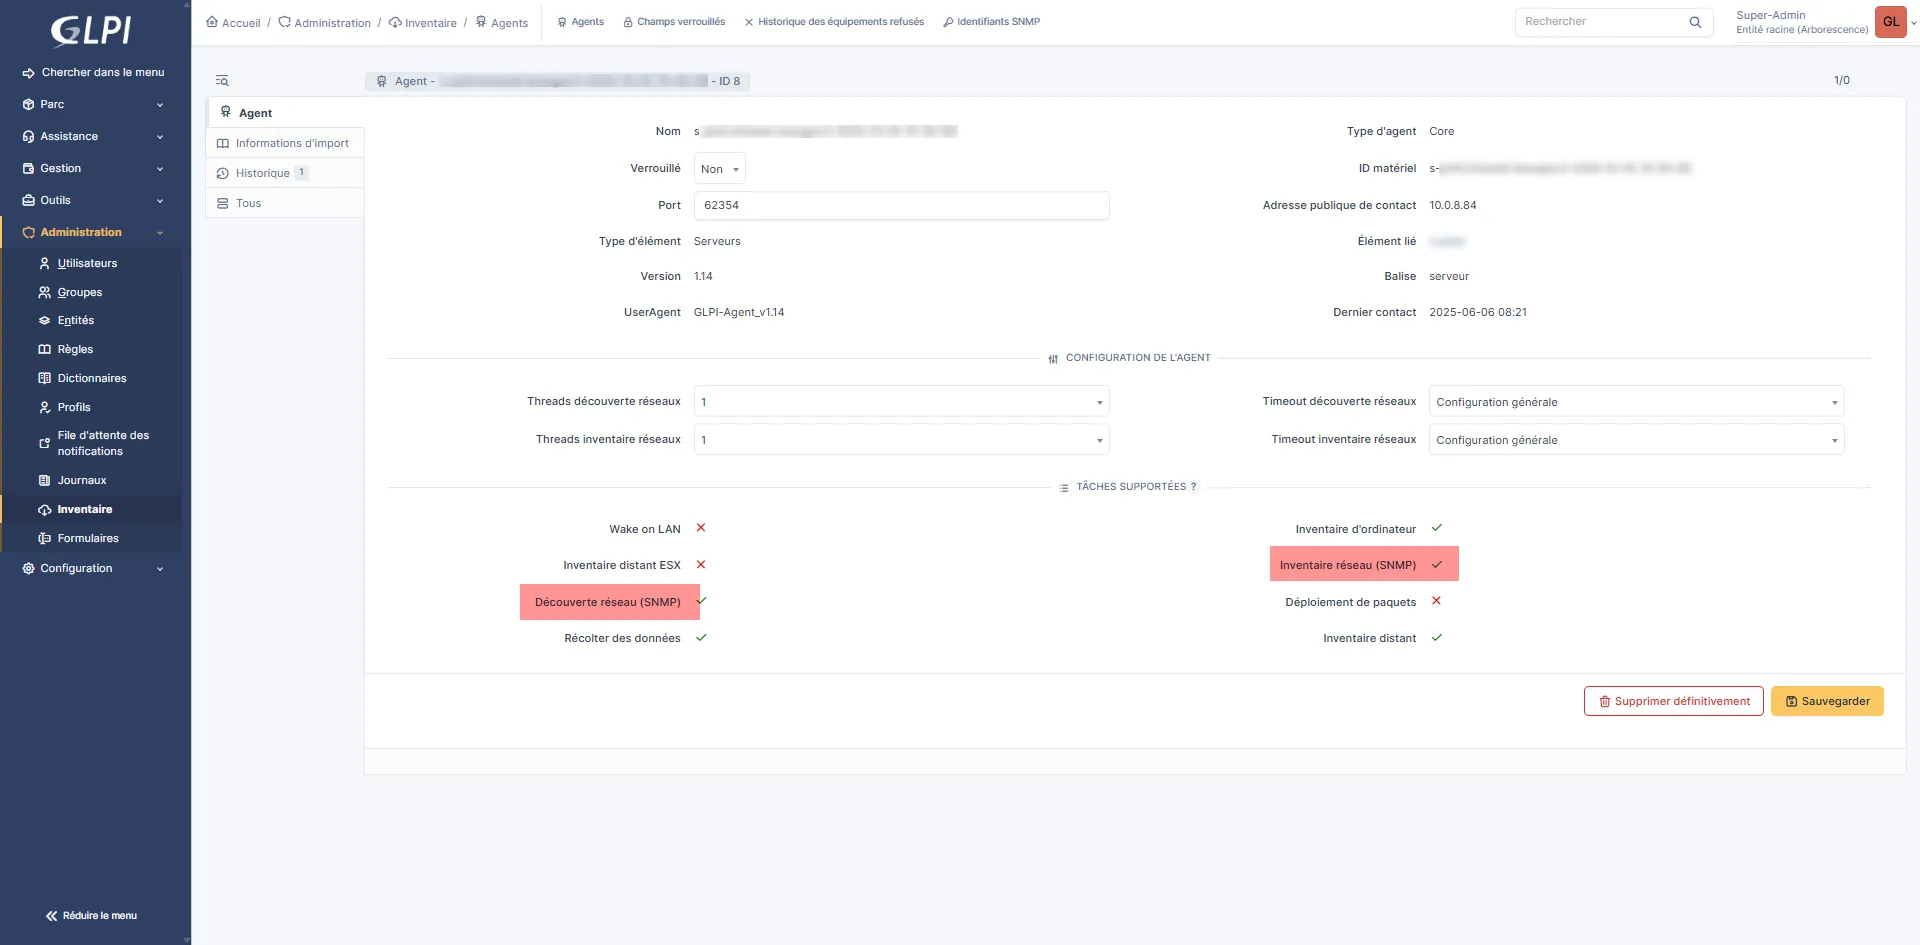Click the help icon beside Tâches supportées
1920x945 pixels.
coord(1193,487)
